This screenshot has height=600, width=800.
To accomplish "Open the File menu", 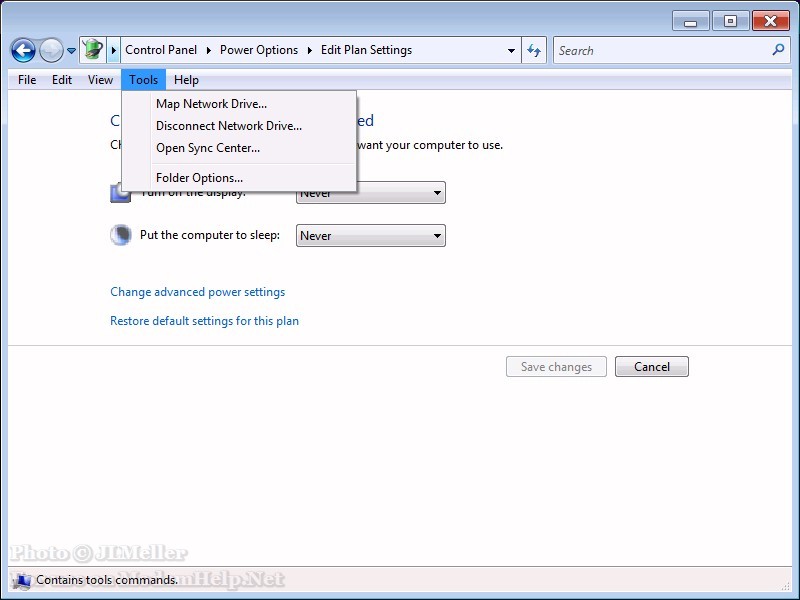I will coord(27,80).
